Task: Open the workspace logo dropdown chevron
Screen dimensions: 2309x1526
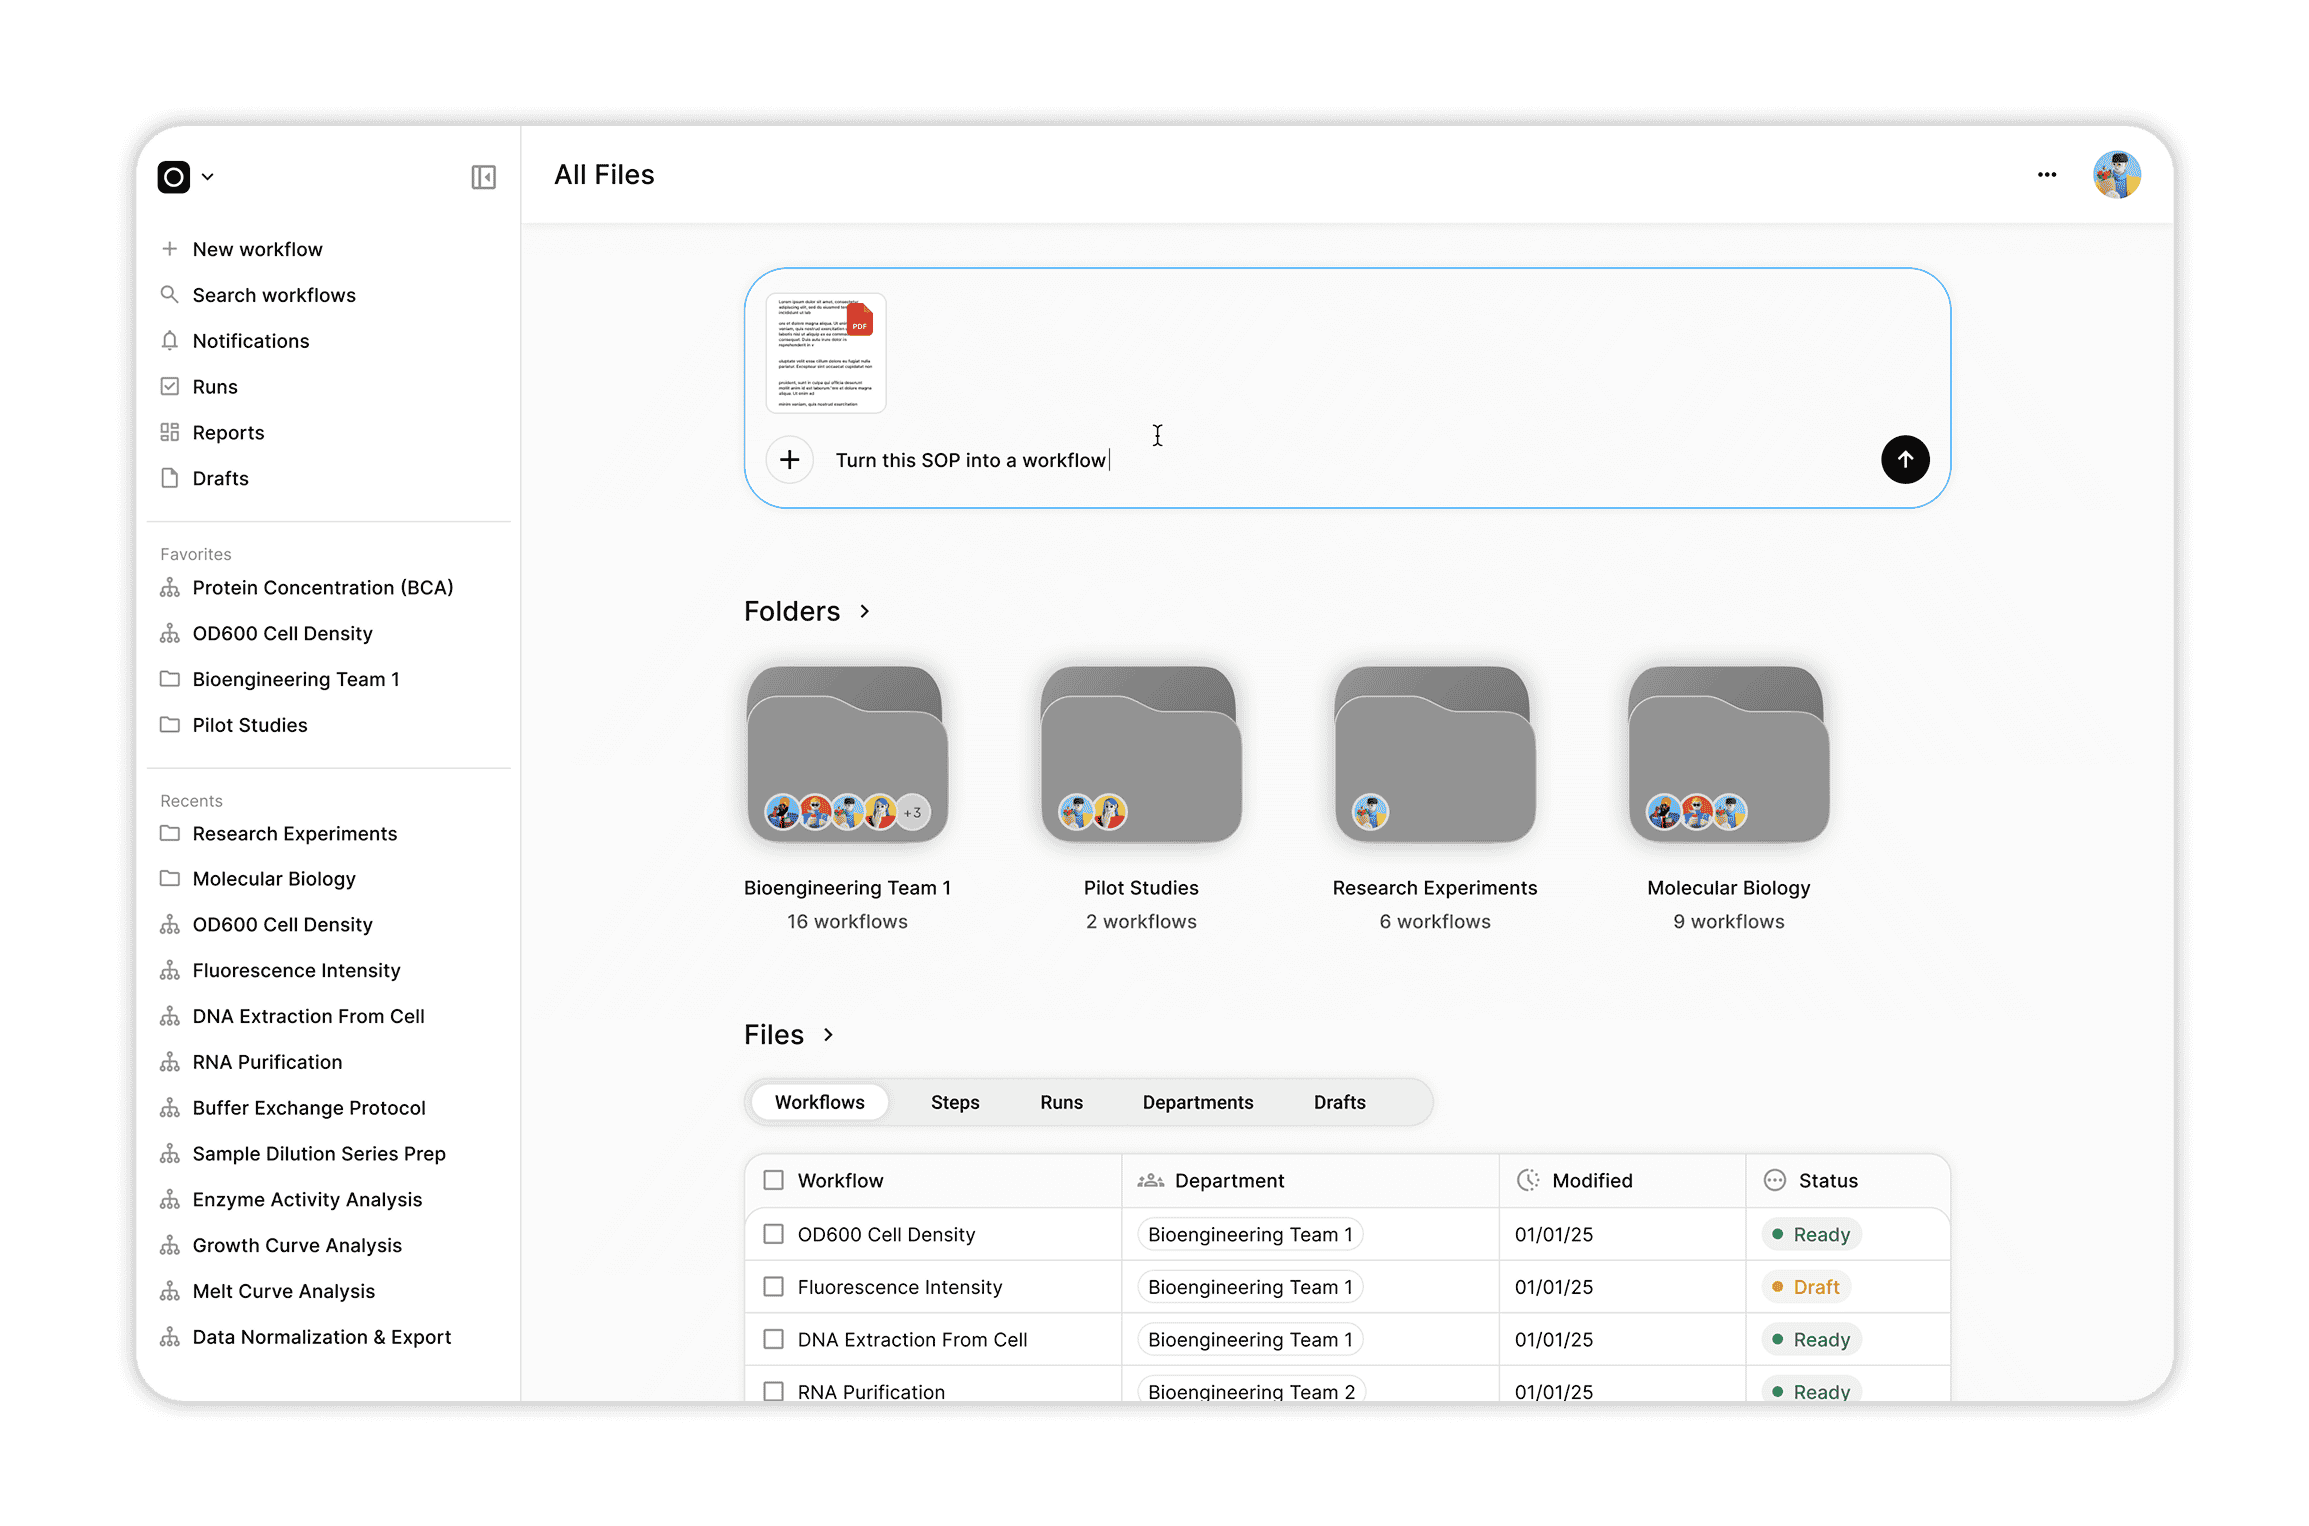Action: tap(208, 177)
